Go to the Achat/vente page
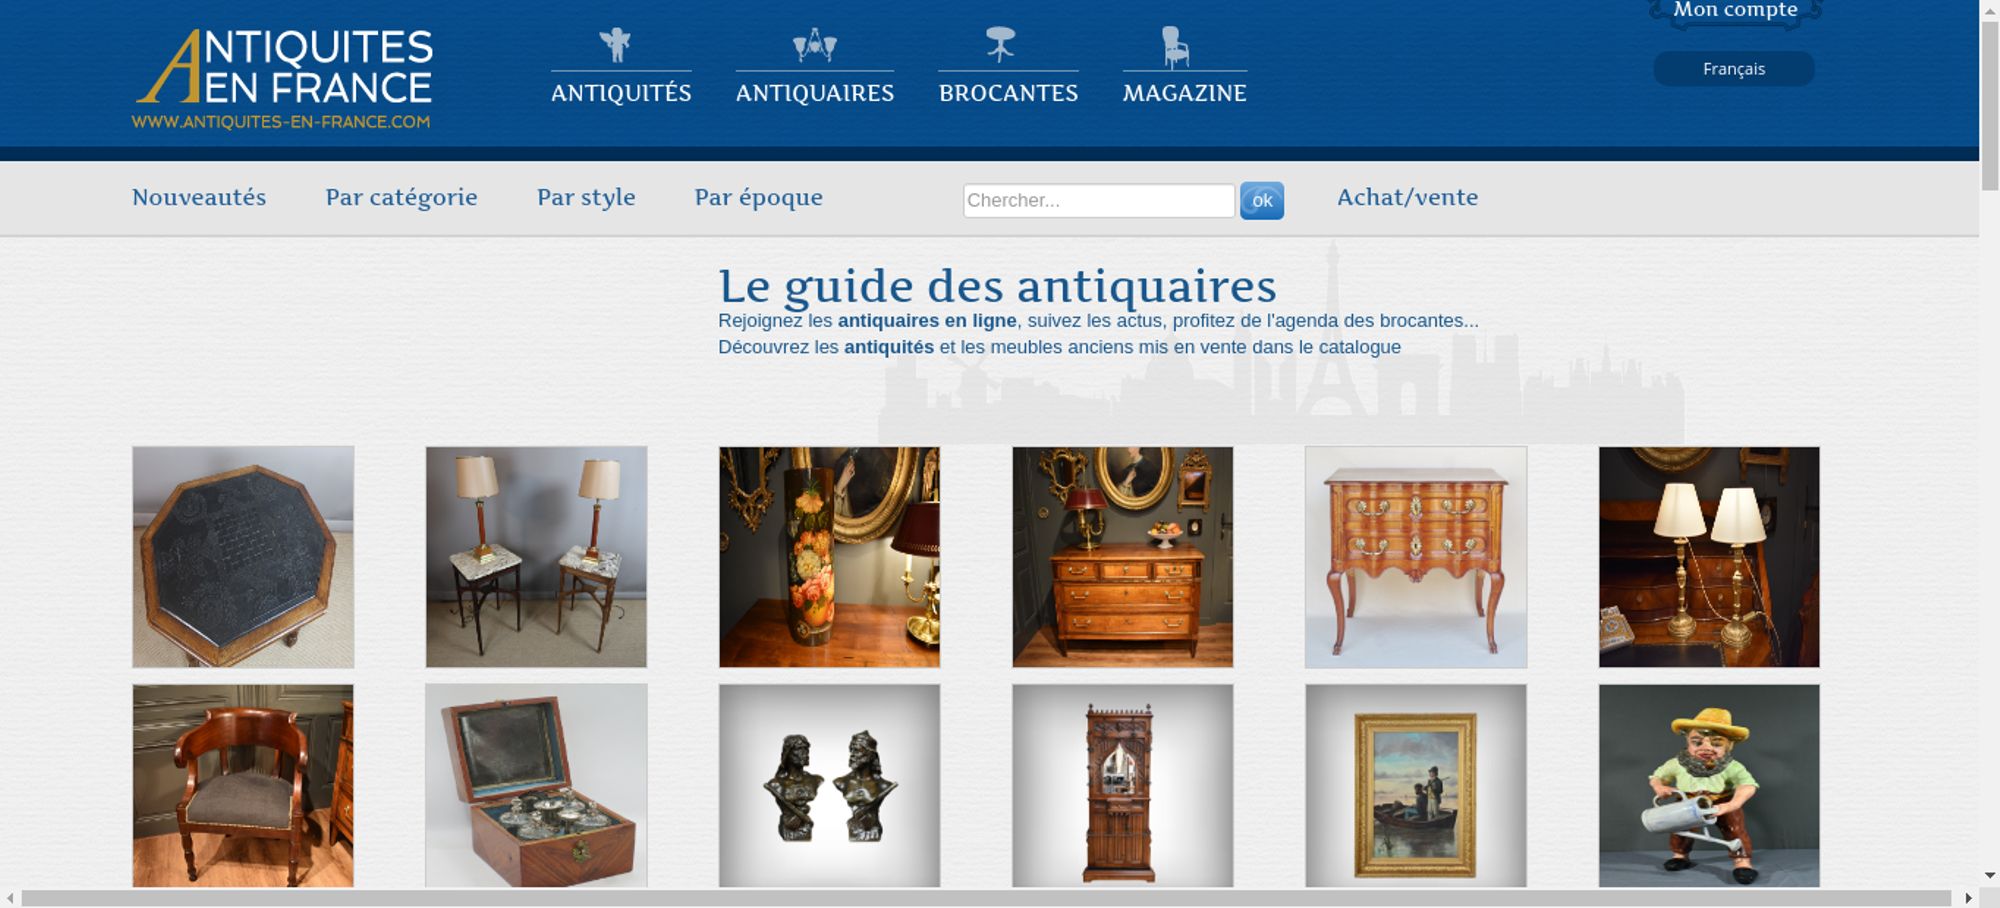The width and height of the screenshot is (2000, 908). pyautogui.click(x=1407, y=197)
